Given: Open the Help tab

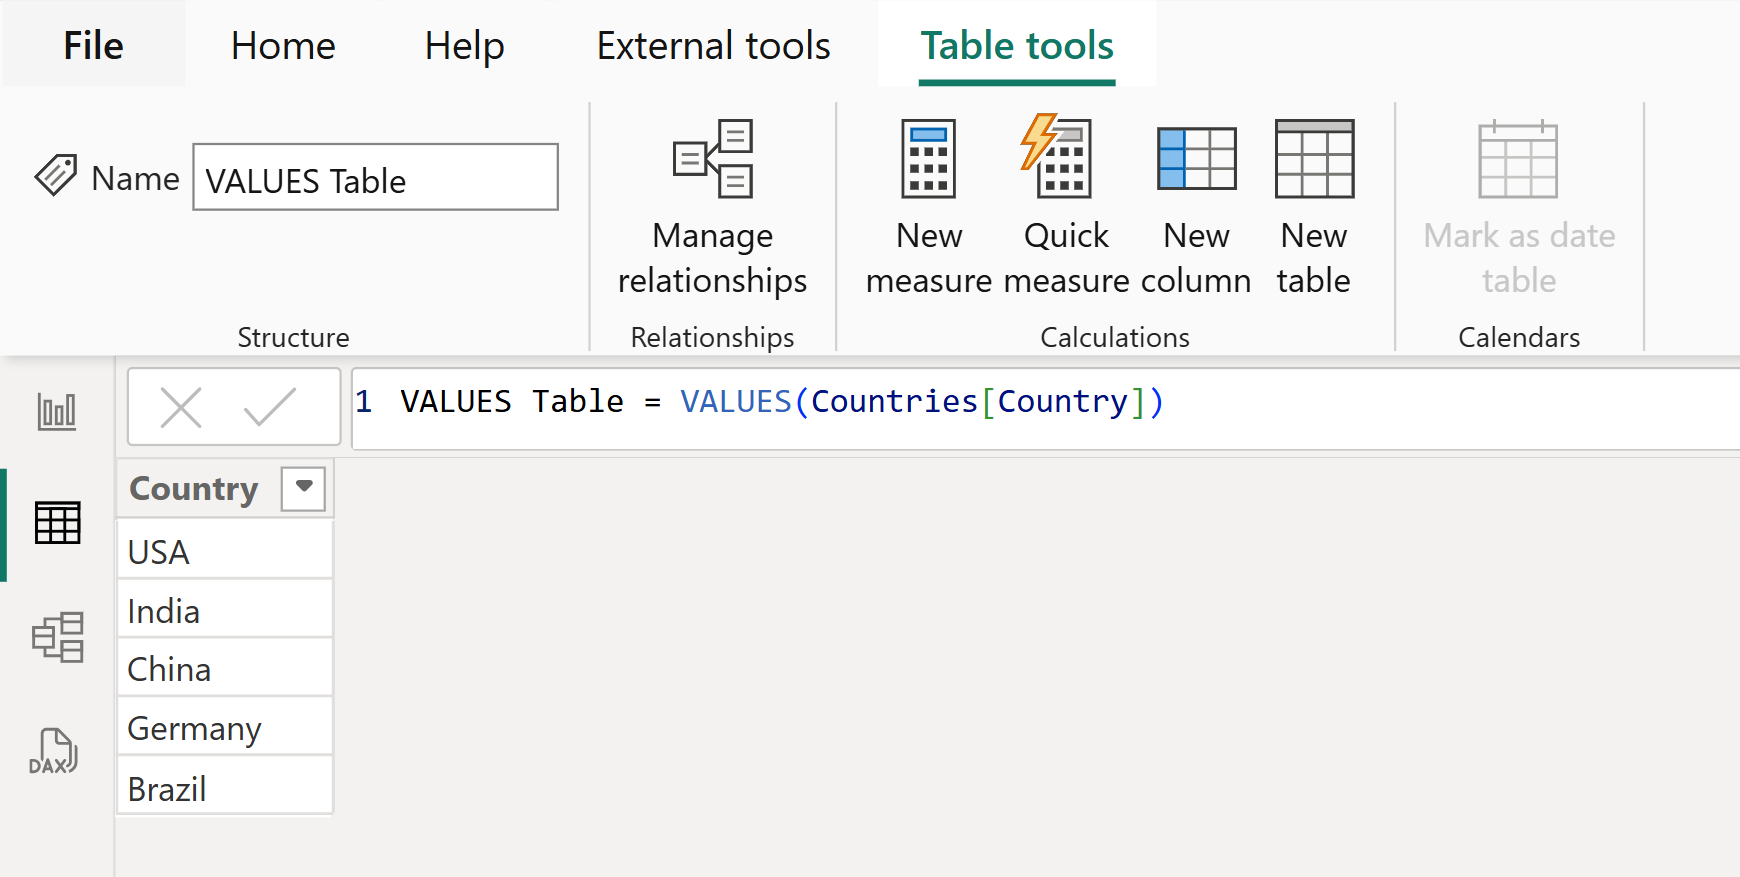Looking at the screenshot, I should [464, 46].
